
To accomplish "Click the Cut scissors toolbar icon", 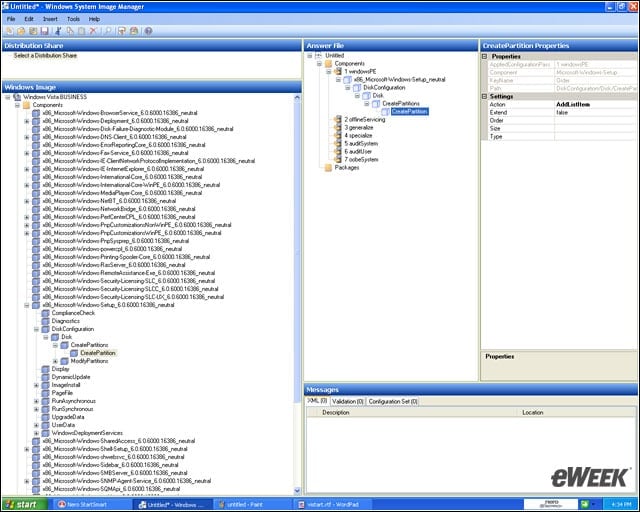I will point(58,31).
